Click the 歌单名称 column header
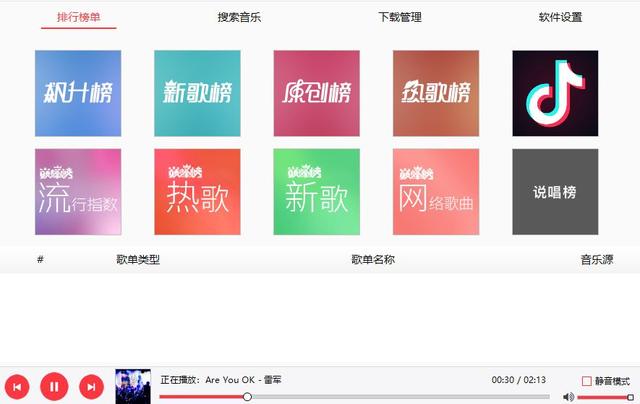 point(373,260)
